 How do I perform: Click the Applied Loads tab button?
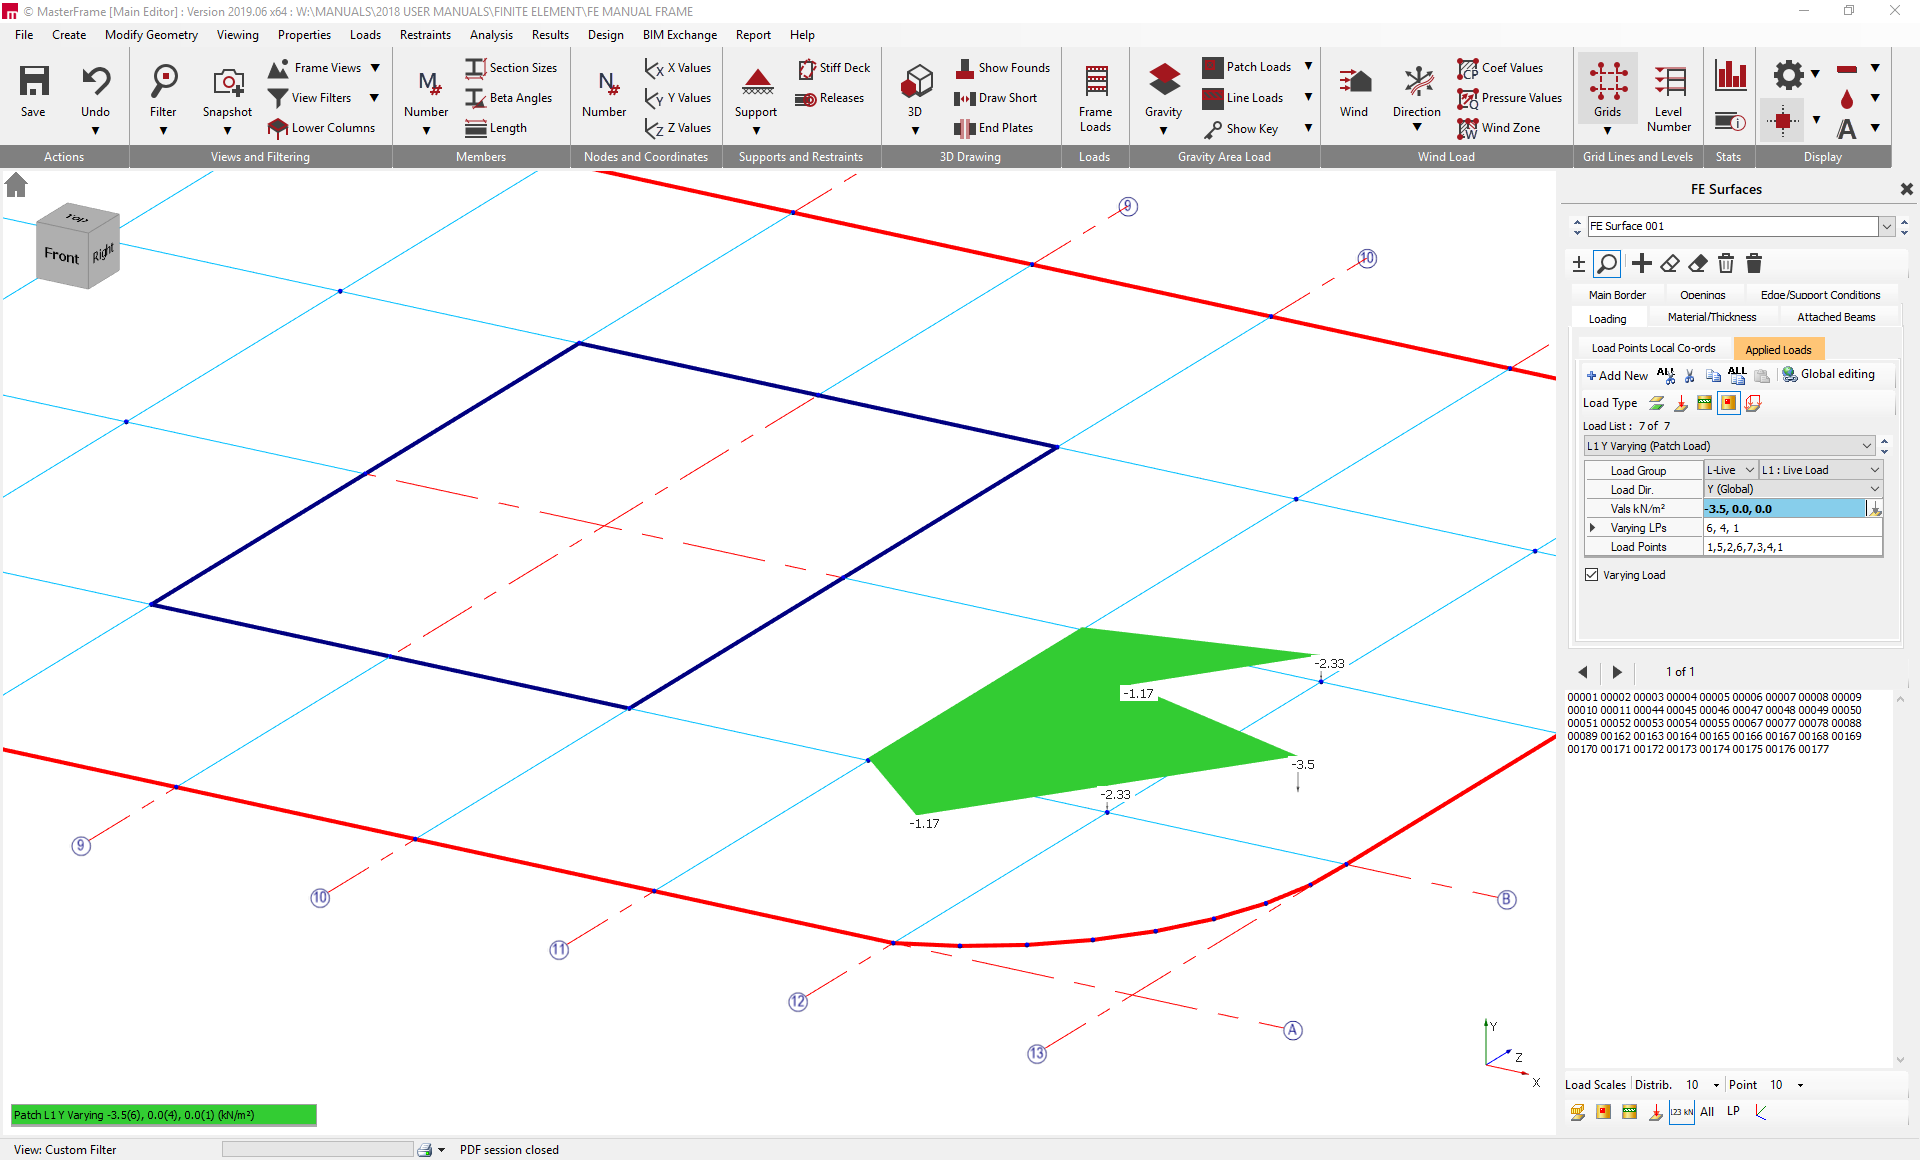(1778, 349)
